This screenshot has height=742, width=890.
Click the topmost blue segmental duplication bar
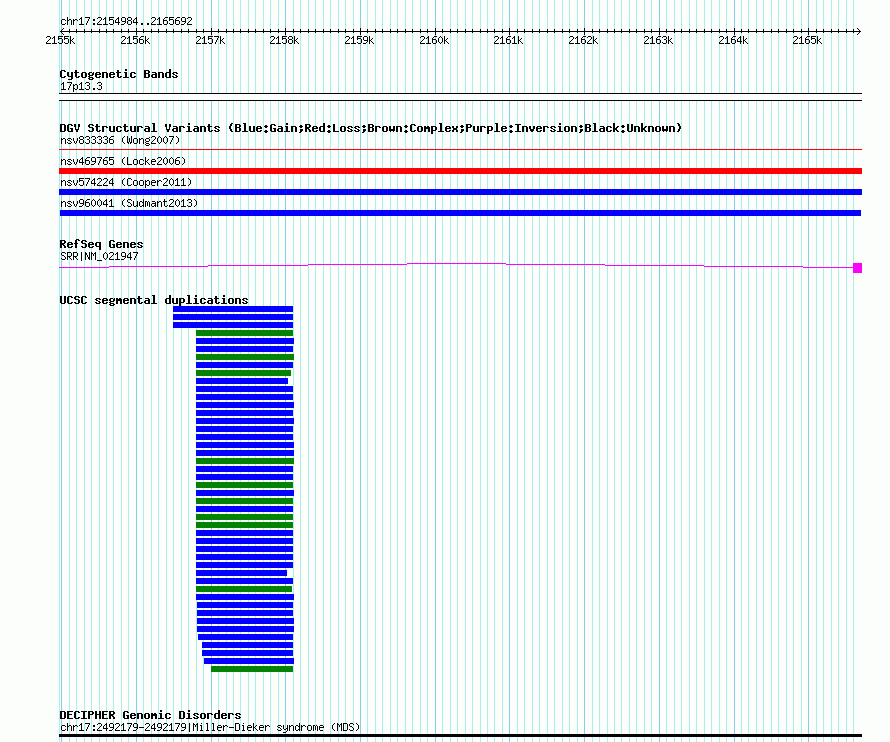[x=233, y=309]
